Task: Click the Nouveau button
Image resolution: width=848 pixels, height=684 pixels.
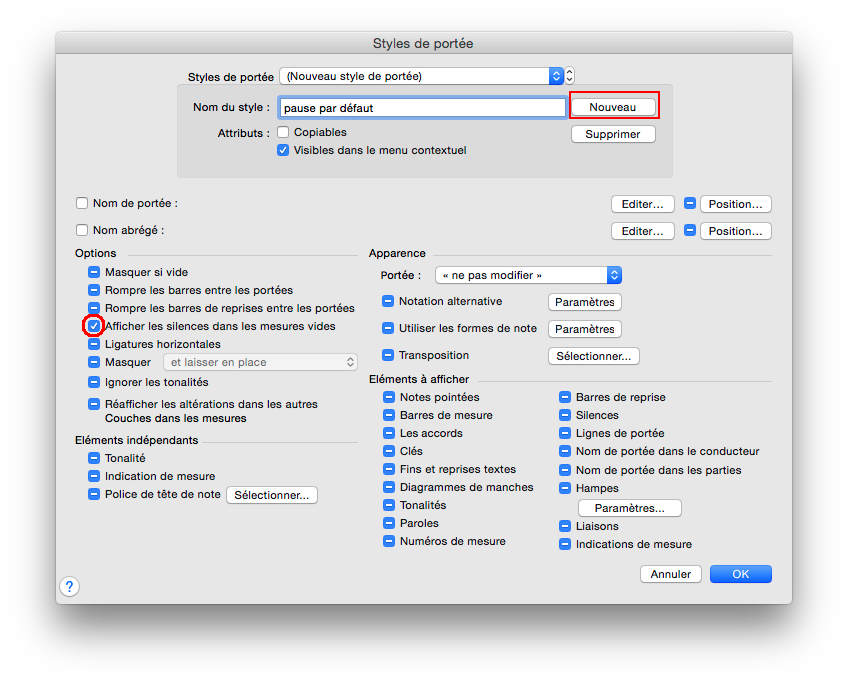Action: pos(613,107)
